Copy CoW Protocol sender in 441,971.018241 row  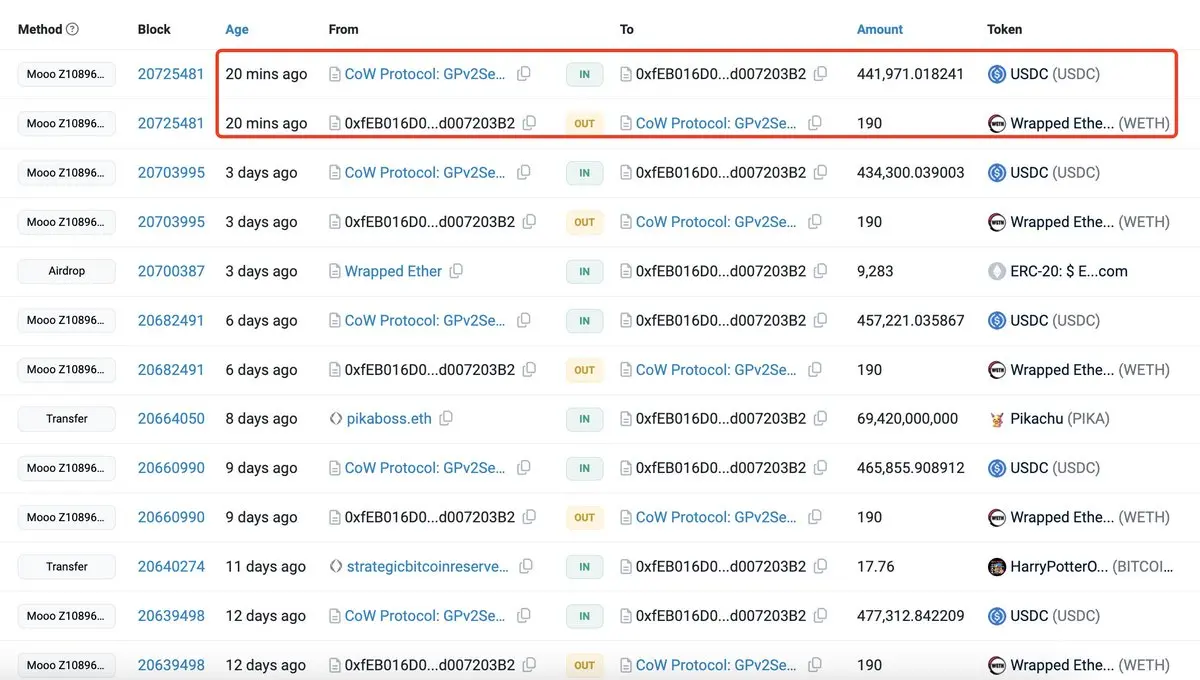[524, 74]
